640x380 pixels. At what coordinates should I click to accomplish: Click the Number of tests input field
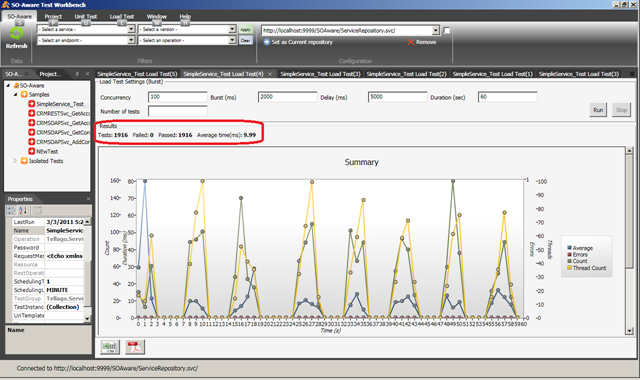178,111
